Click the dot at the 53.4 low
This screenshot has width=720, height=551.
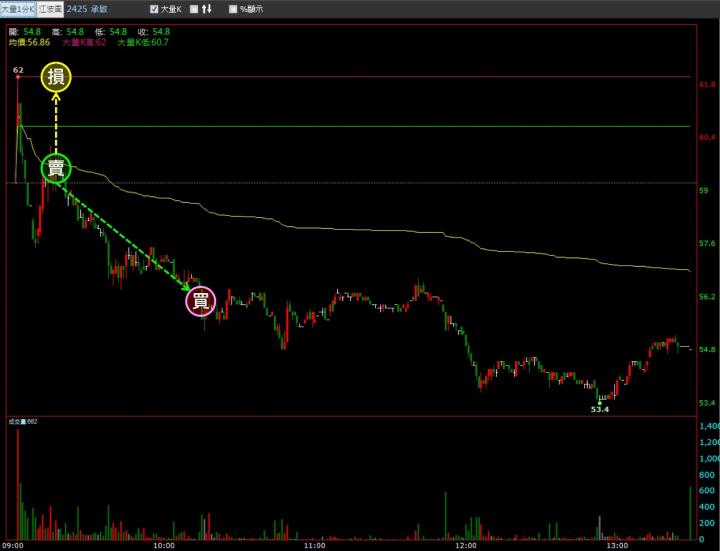(599, 403)
